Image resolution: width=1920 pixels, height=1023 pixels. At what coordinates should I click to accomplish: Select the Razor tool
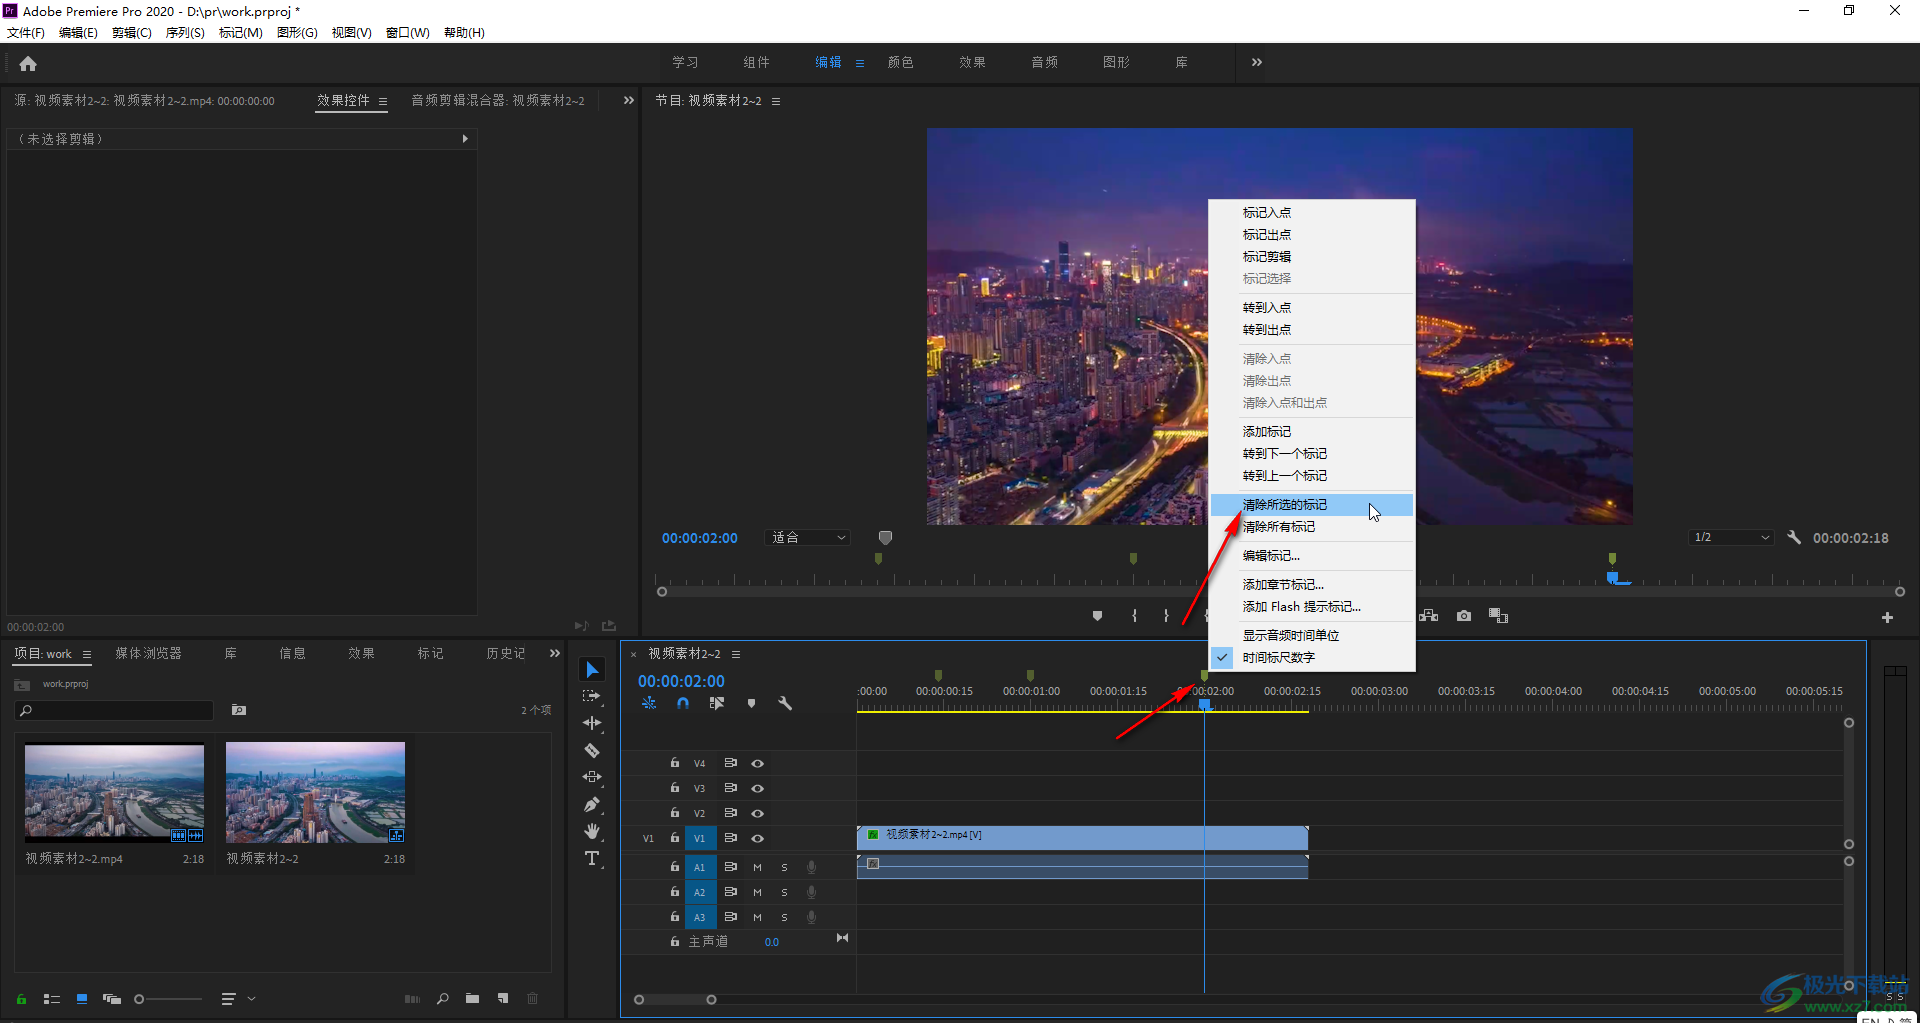592,750
